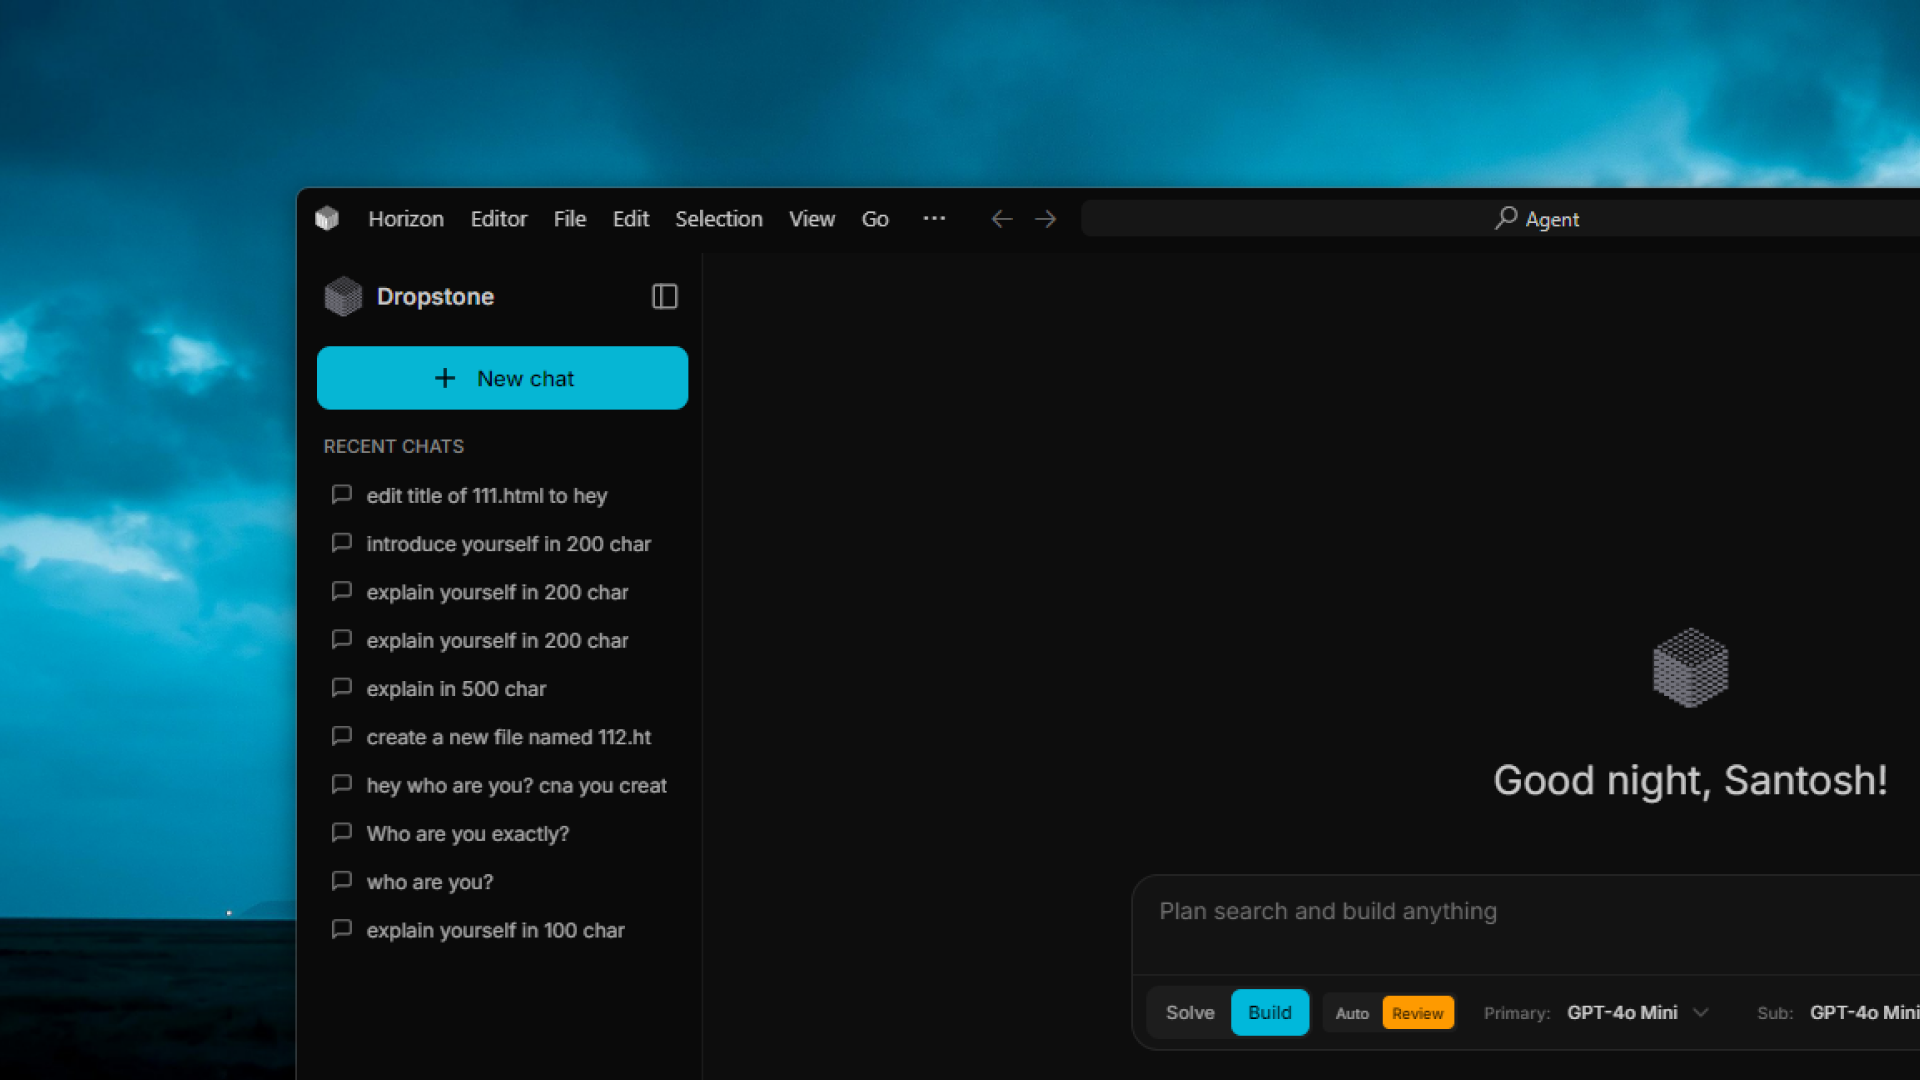Open the three-dot overflow menu
Screen dimensions: 1920x1080
tap(934, 218)
